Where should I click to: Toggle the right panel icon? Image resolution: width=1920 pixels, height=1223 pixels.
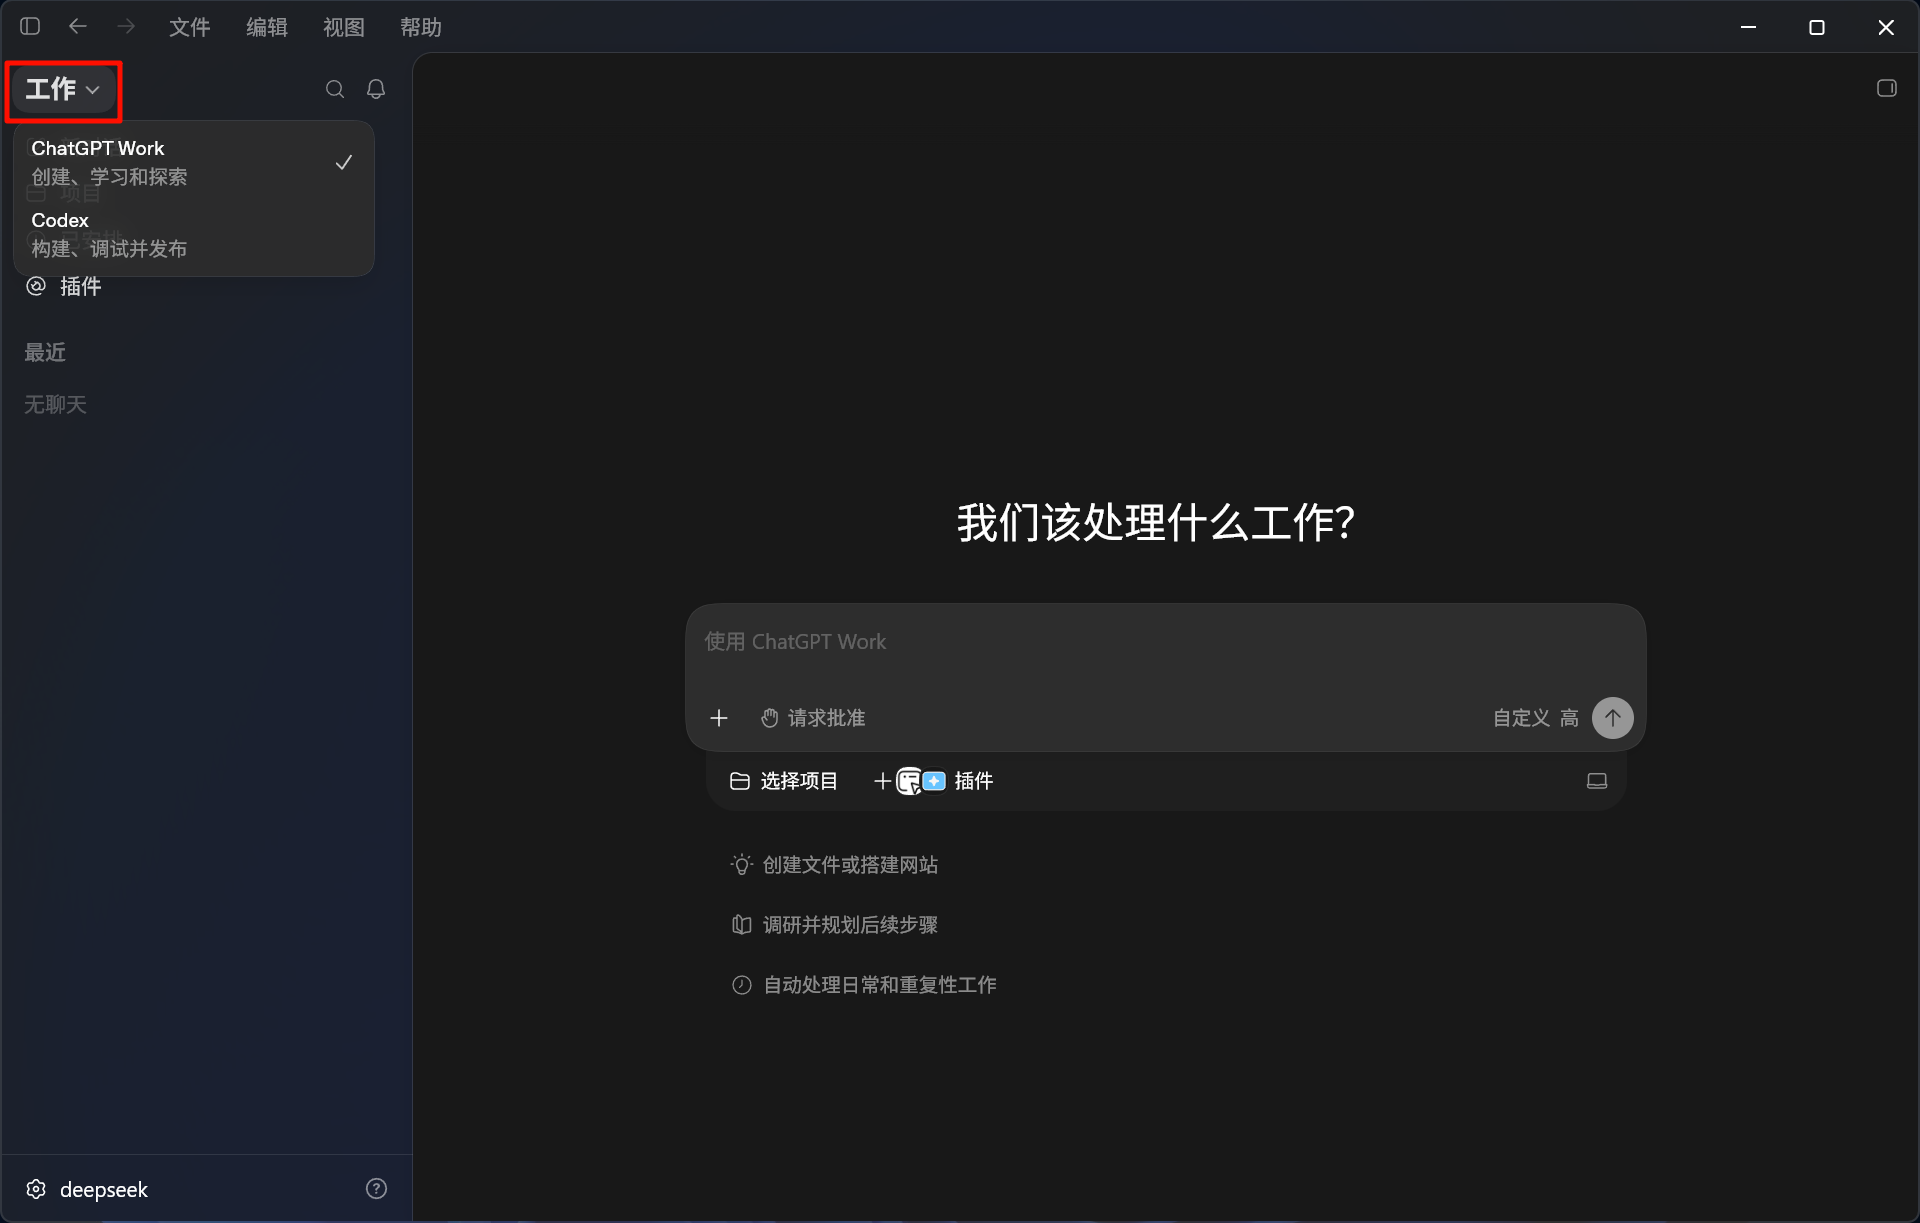[x=1887, y=88]
